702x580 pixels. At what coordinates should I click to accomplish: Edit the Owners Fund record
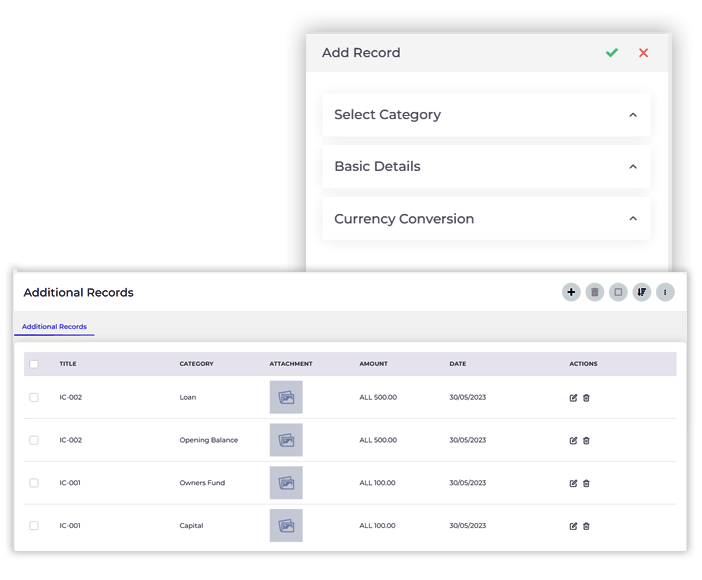573,483
